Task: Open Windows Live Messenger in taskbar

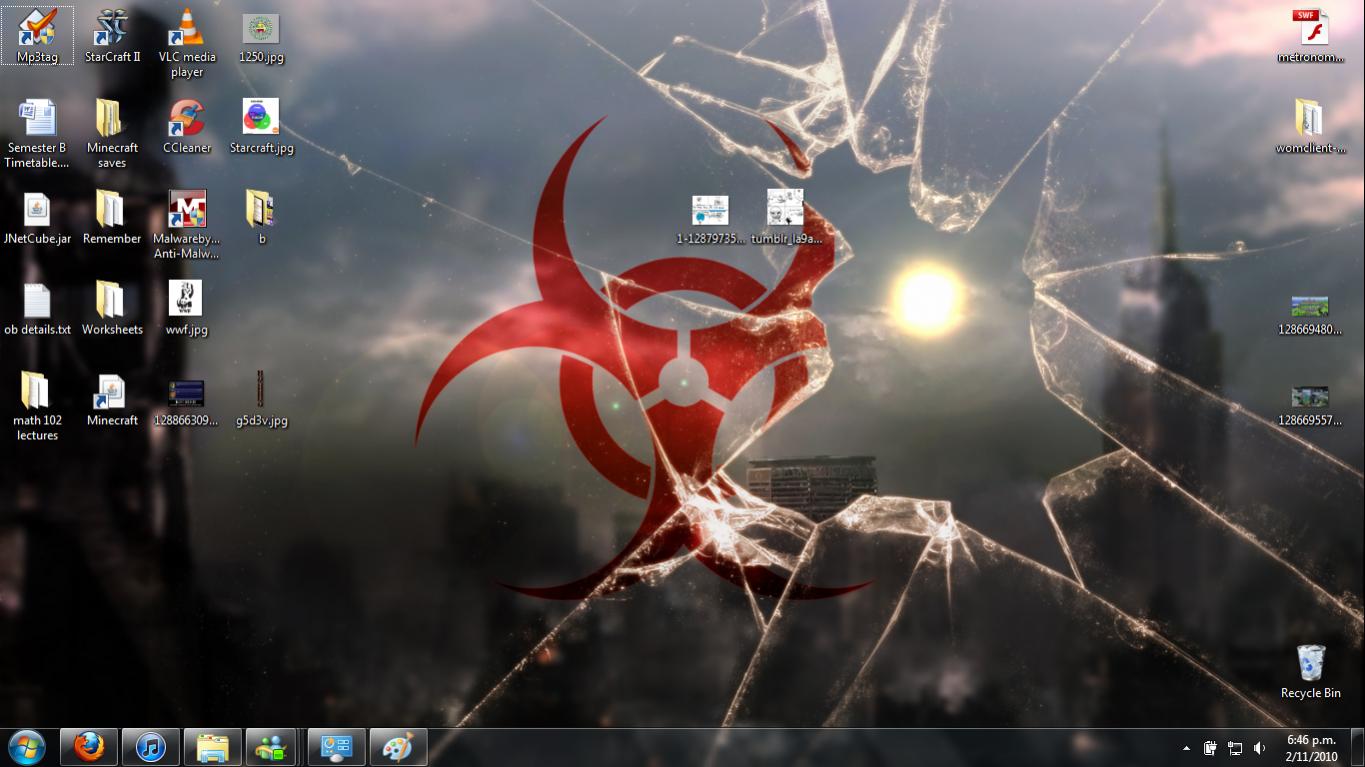Action: tap(271, 747)
